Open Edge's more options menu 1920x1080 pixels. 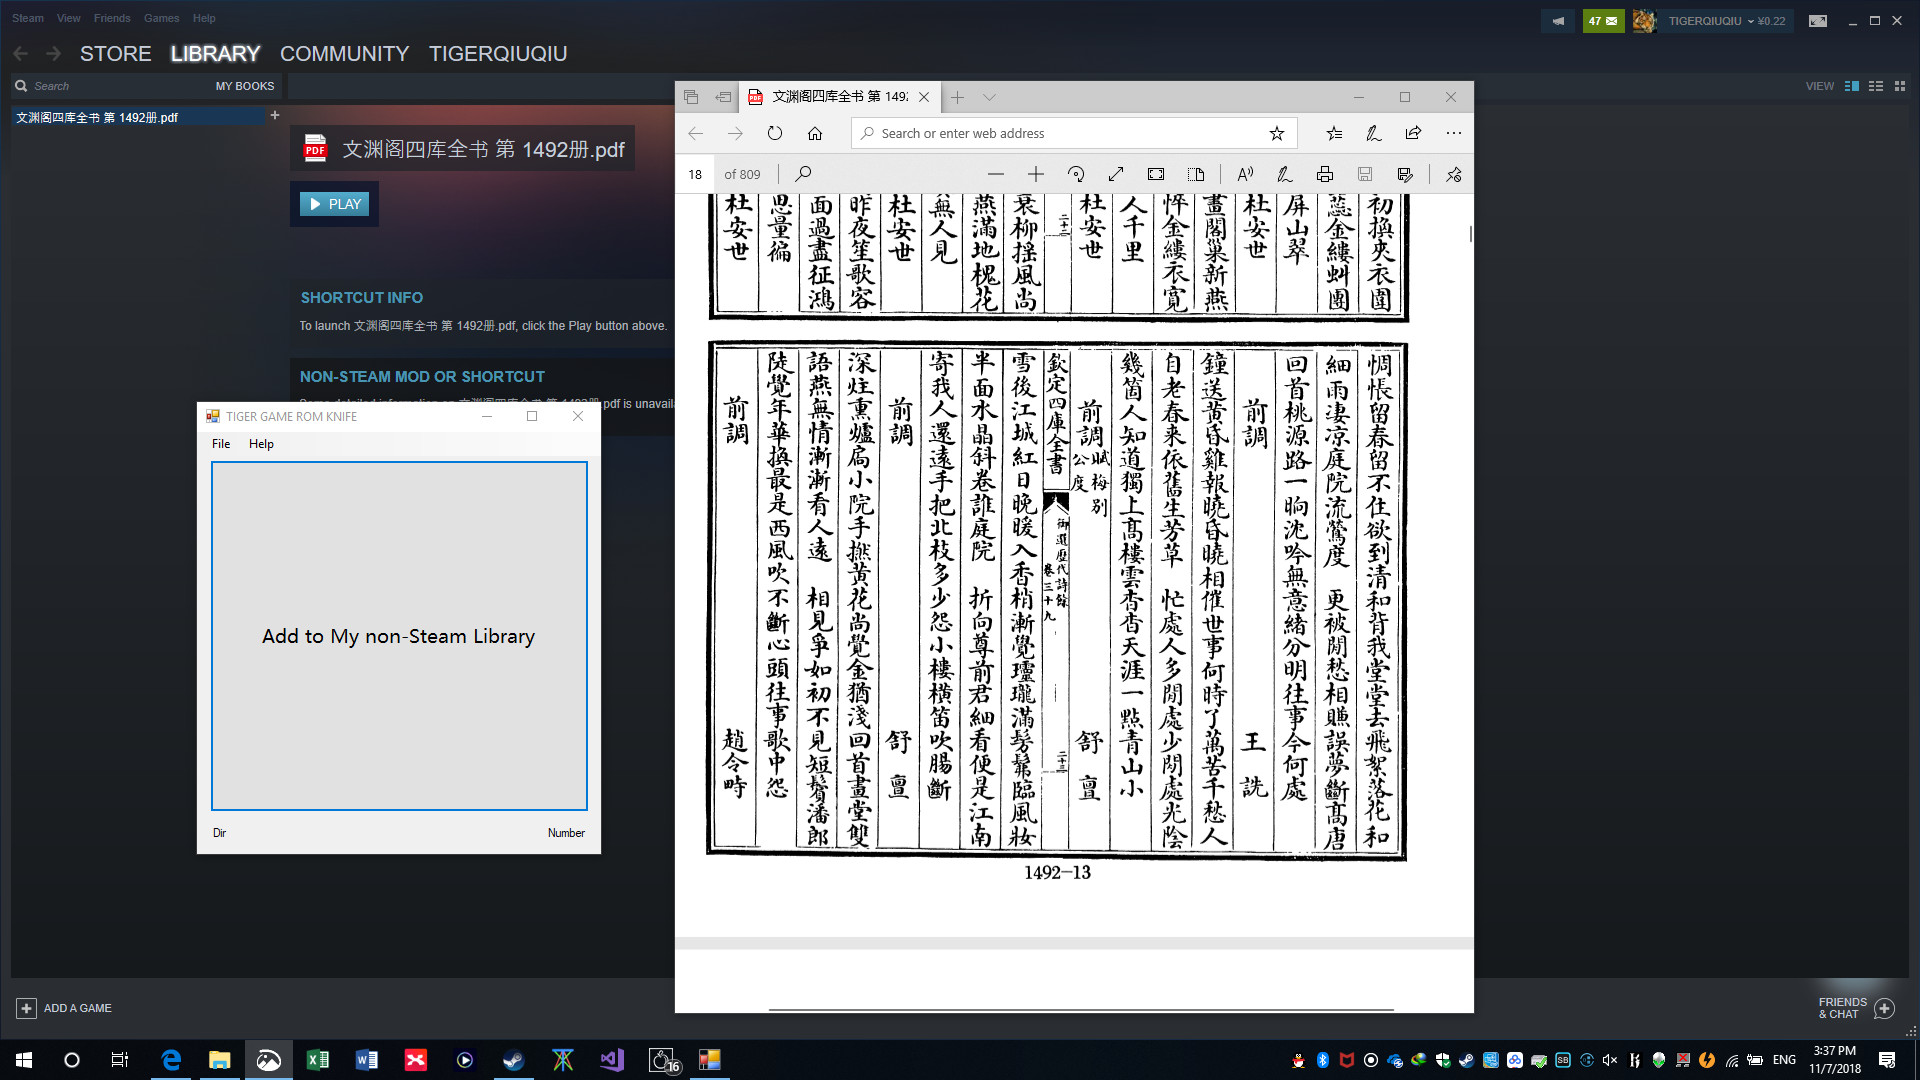1453,132
